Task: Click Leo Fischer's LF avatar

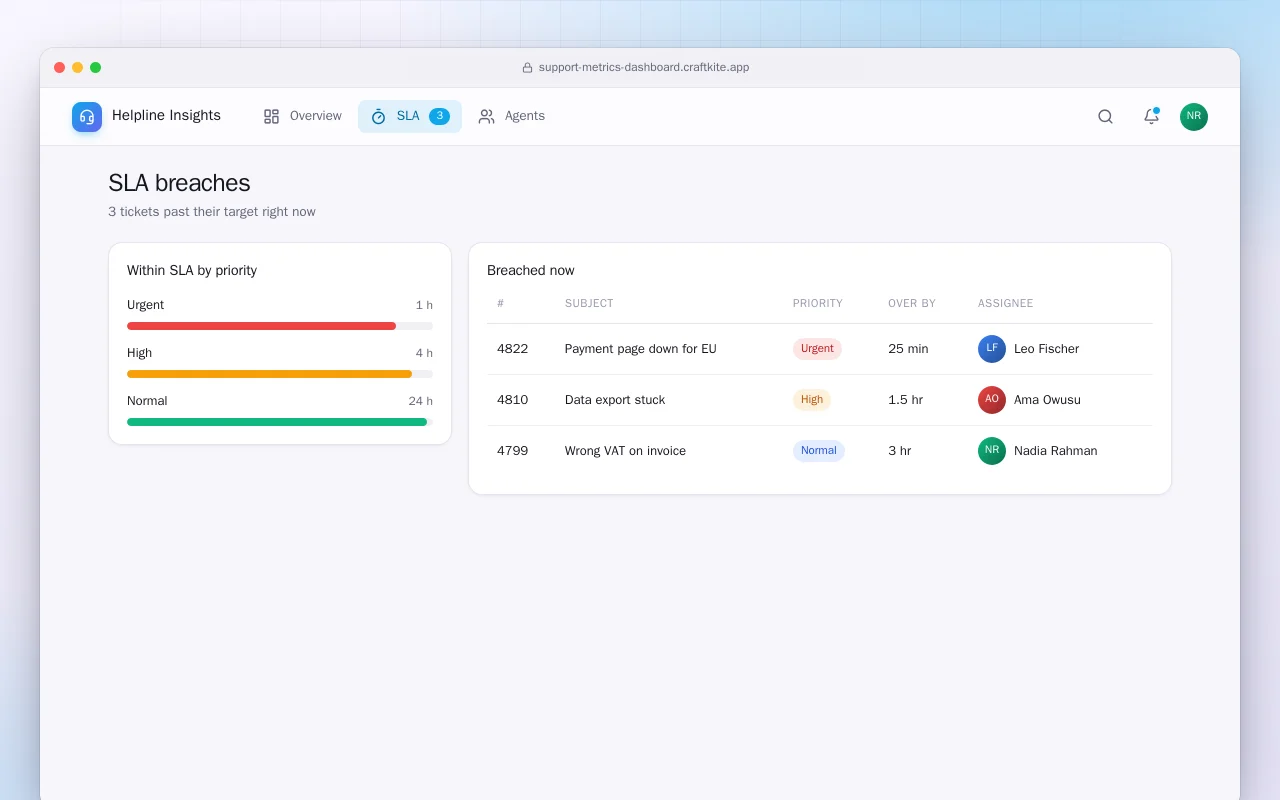Action: (992, 349)
